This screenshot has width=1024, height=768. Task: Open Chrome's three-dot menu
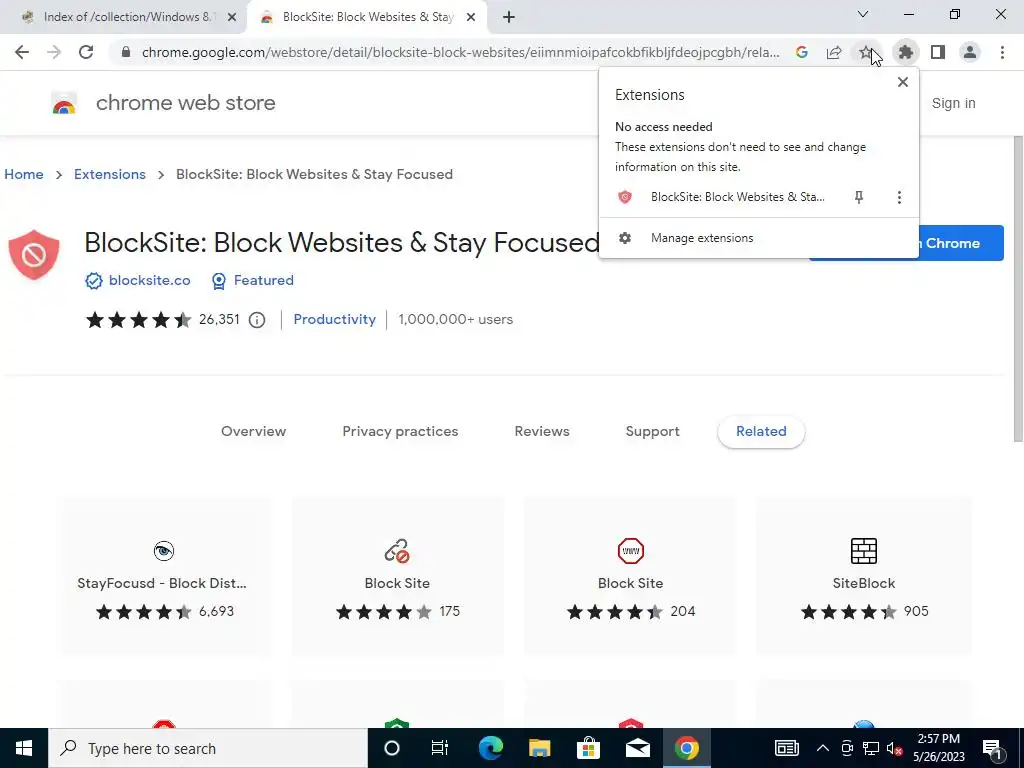pyautogui.click(x=1002, y=52)
